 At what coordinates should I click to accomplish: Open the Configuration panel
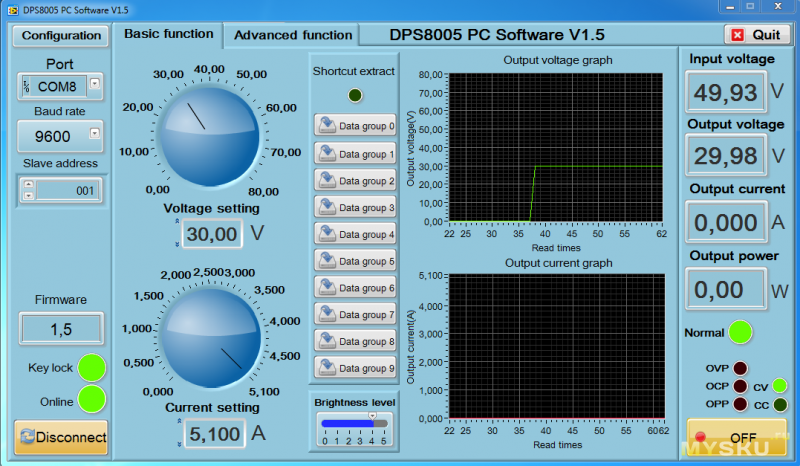[x=61, y=36]
